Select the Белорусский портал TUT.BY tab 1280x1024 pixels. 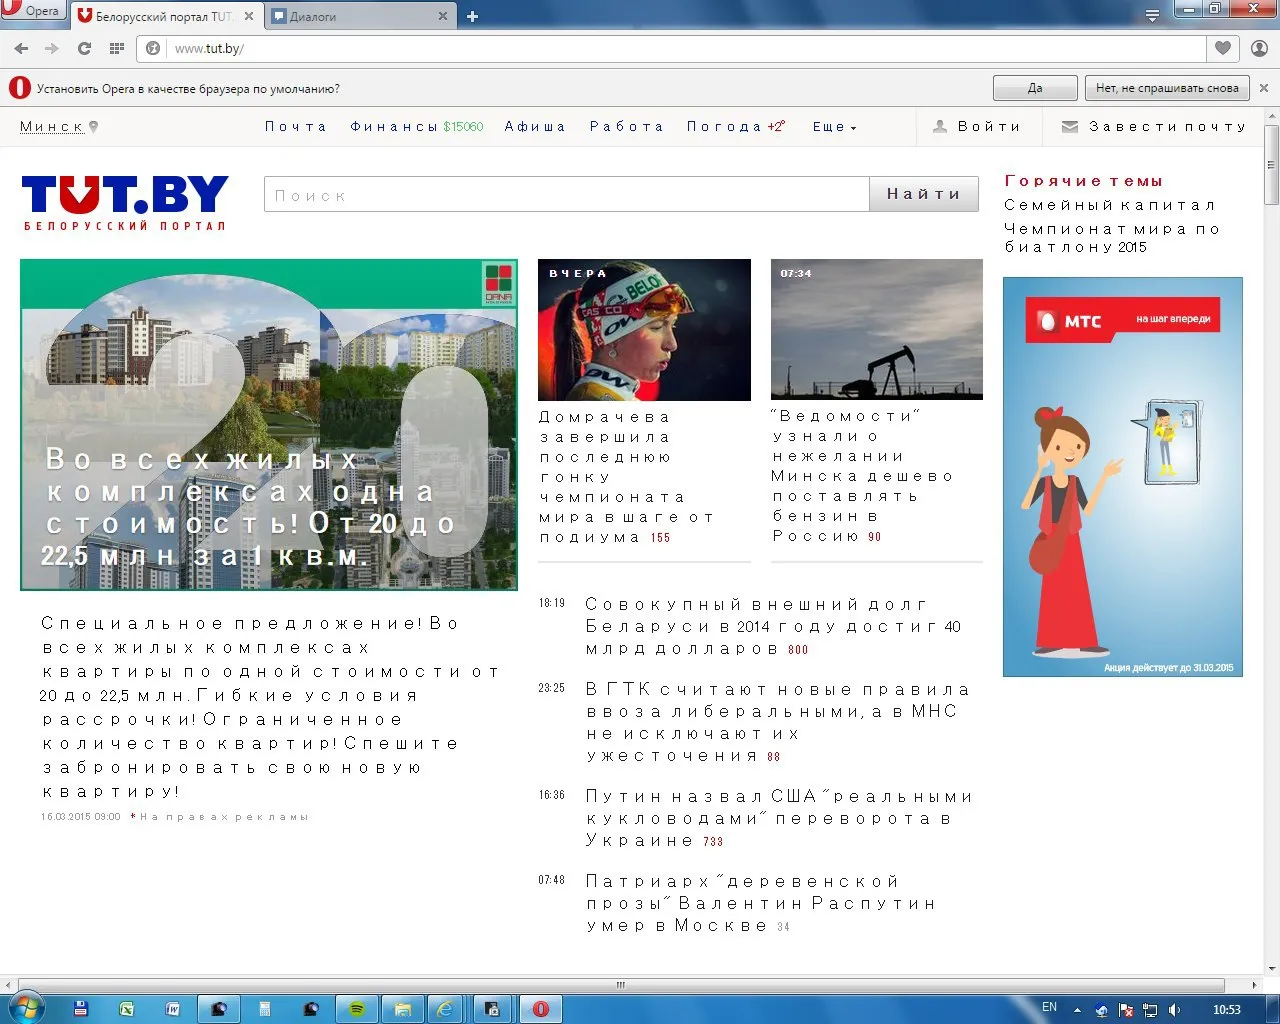(x=165, y=16)
